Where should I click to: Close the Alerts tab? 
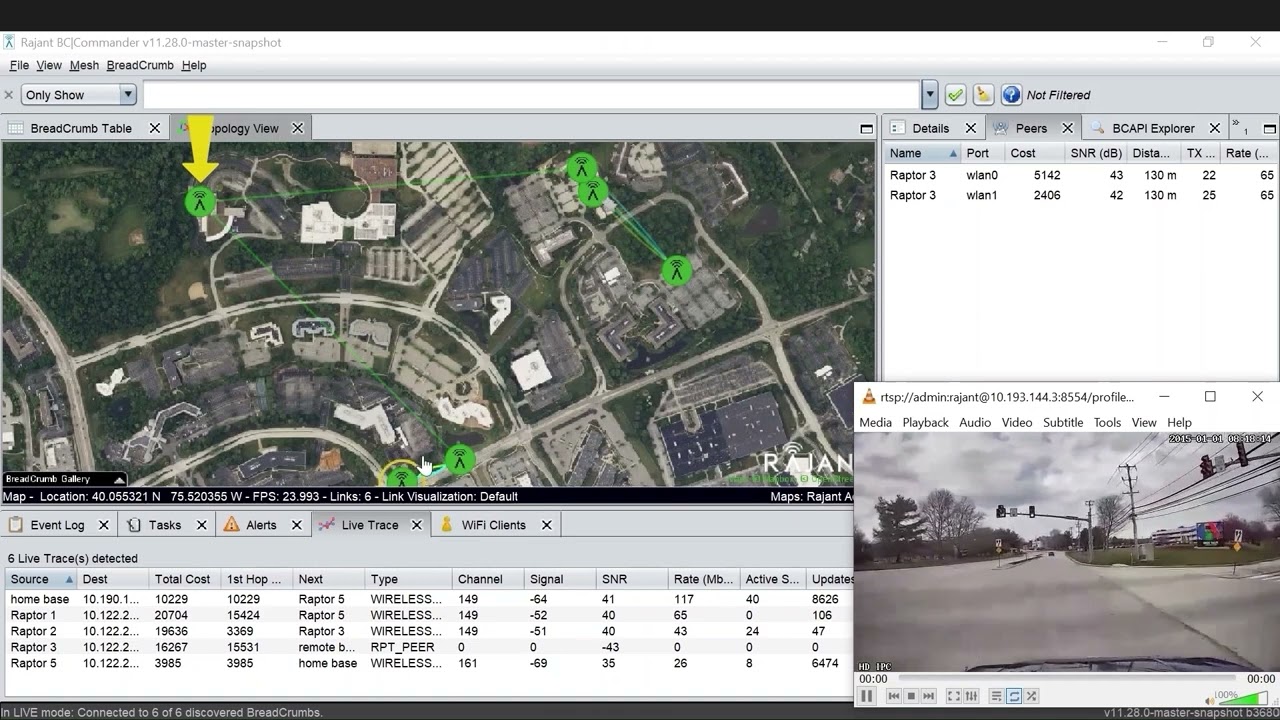[x=296, y=525]
